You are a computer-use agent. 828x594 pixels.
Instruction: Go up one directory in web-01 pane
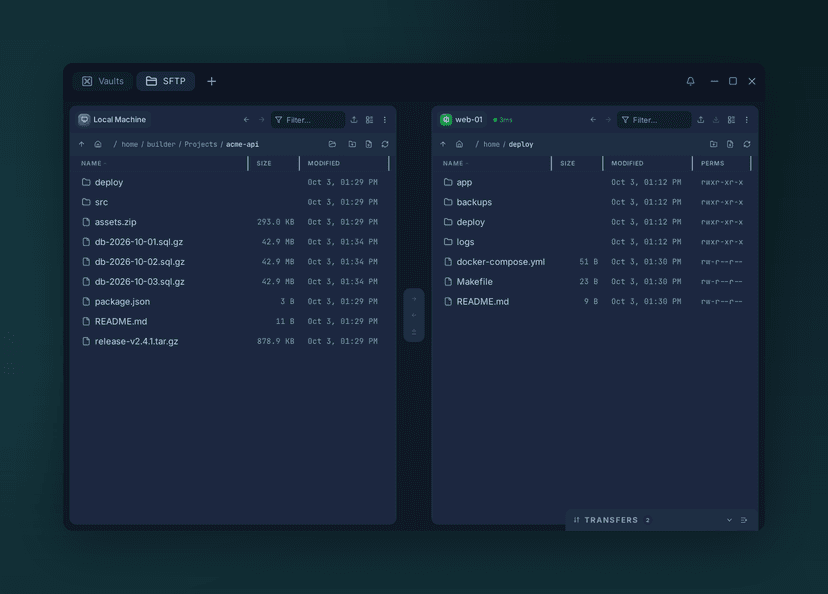pyautogui.click(x=443, y=144)
